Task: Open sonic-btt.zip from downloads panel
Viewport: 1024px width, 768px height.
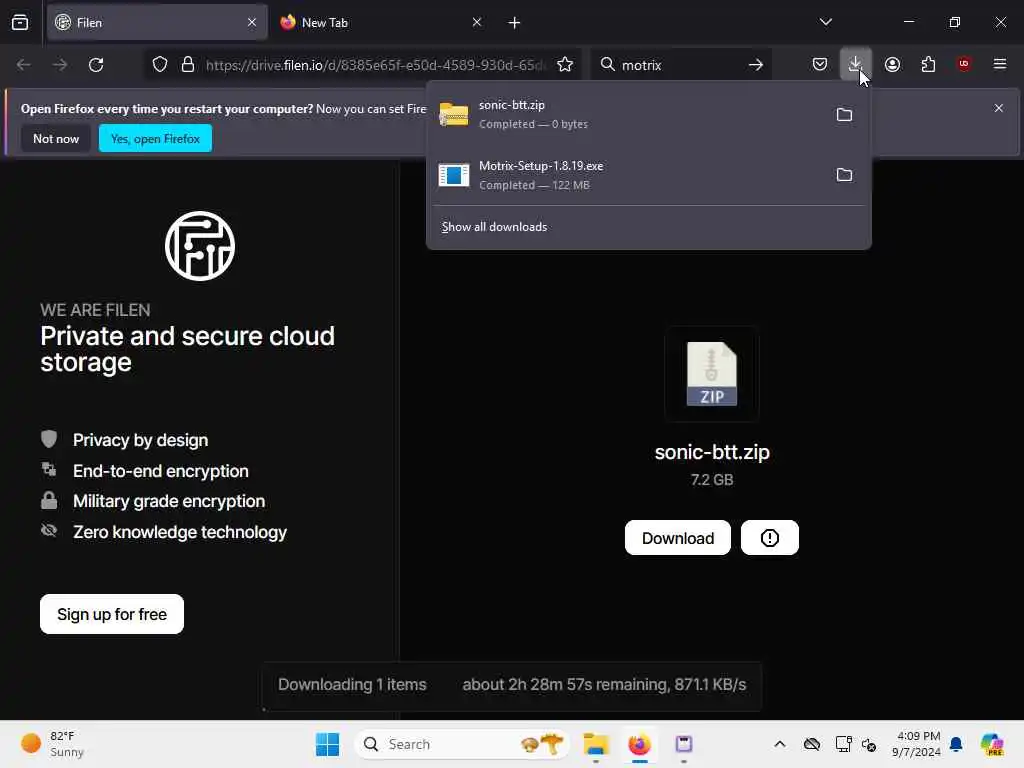Action: [x=627, y=114]
